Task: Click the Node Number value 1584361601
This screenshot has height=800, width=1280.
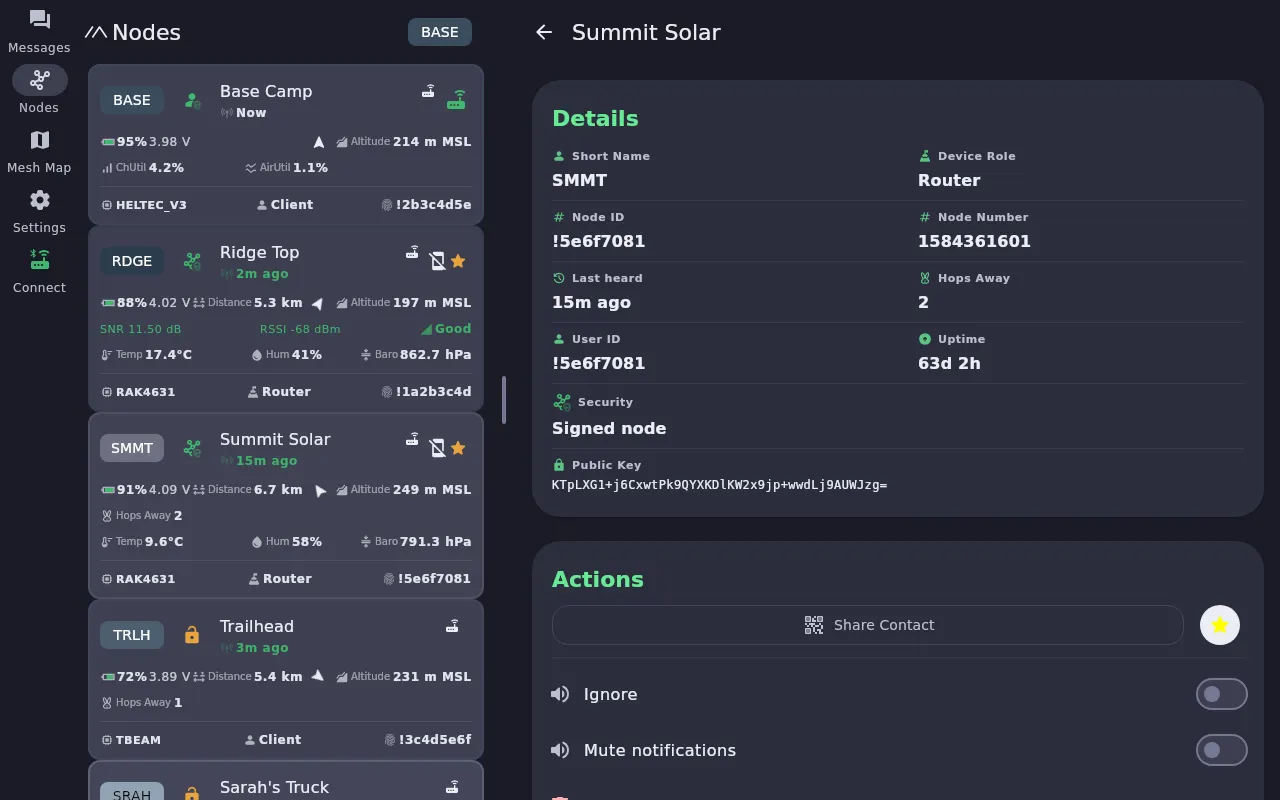Action: point(974,241)
